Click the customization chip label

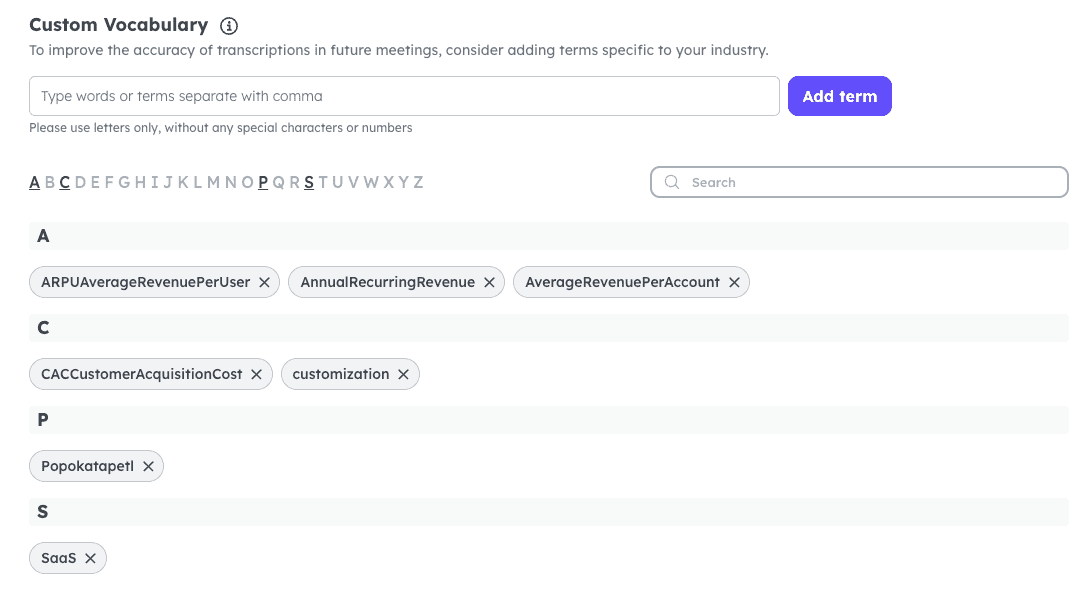[341, 374]
